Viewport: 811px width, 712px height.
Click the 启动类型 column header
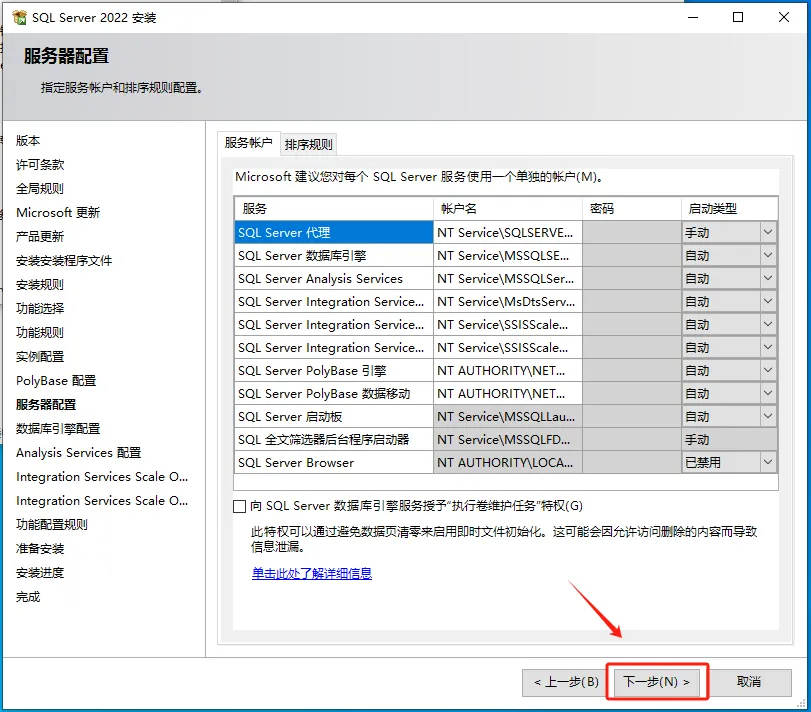coord(729,209)
